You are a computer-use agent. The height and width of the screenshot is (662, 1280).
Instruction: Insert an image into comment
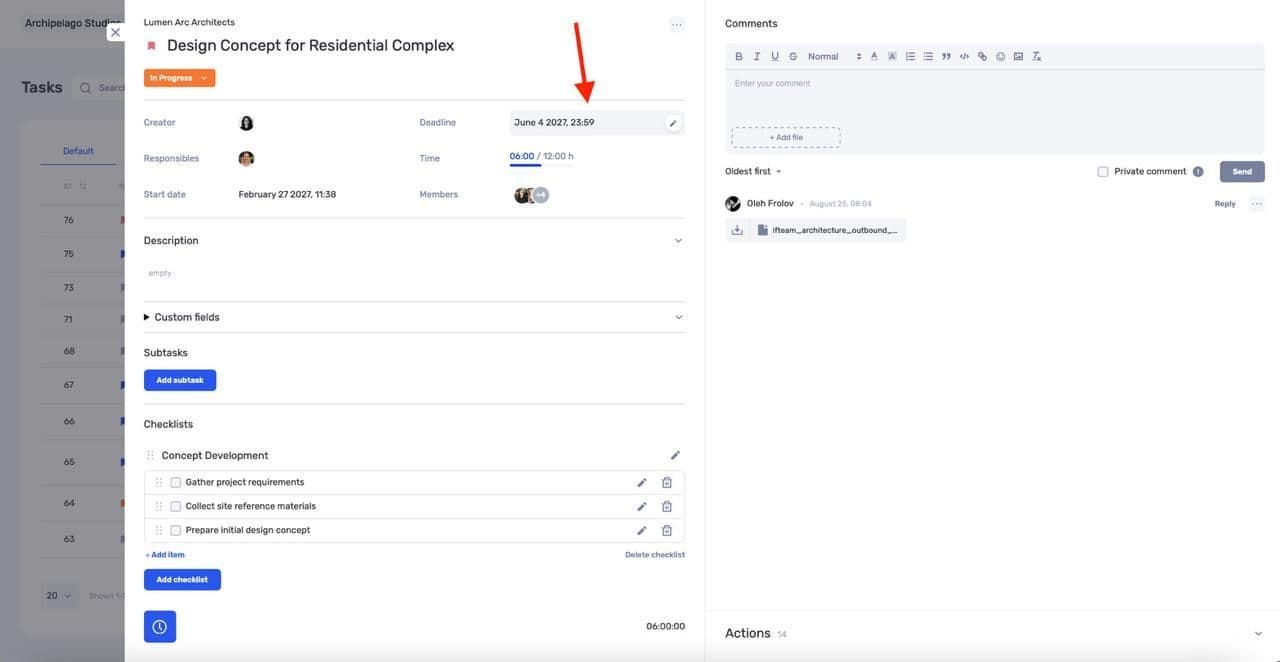[1018, 56]
